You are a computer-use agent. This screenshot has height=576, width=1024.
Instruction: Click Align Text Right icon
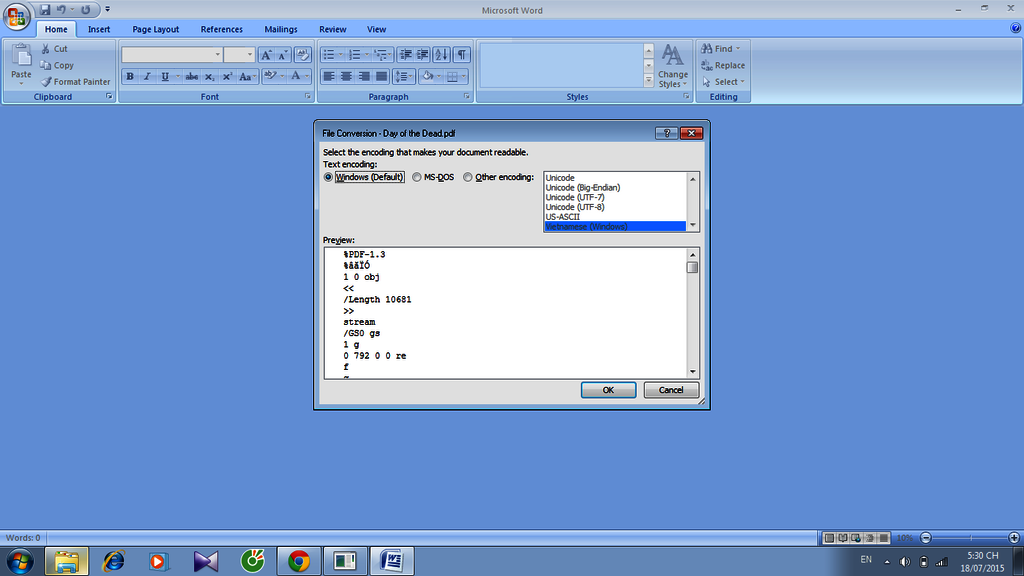pos(364,76)
